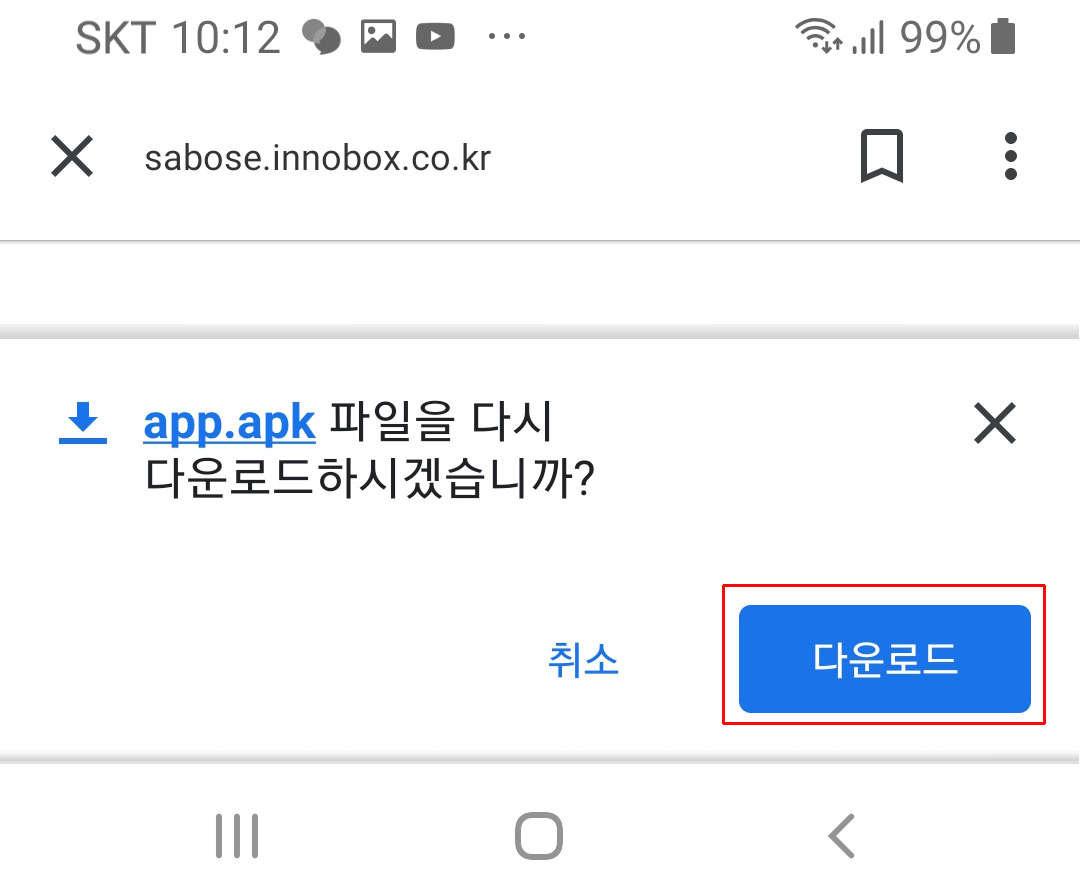Tap the back arrow in navigation bar
The image size is (1080, 891).
(x=841, y=836)
